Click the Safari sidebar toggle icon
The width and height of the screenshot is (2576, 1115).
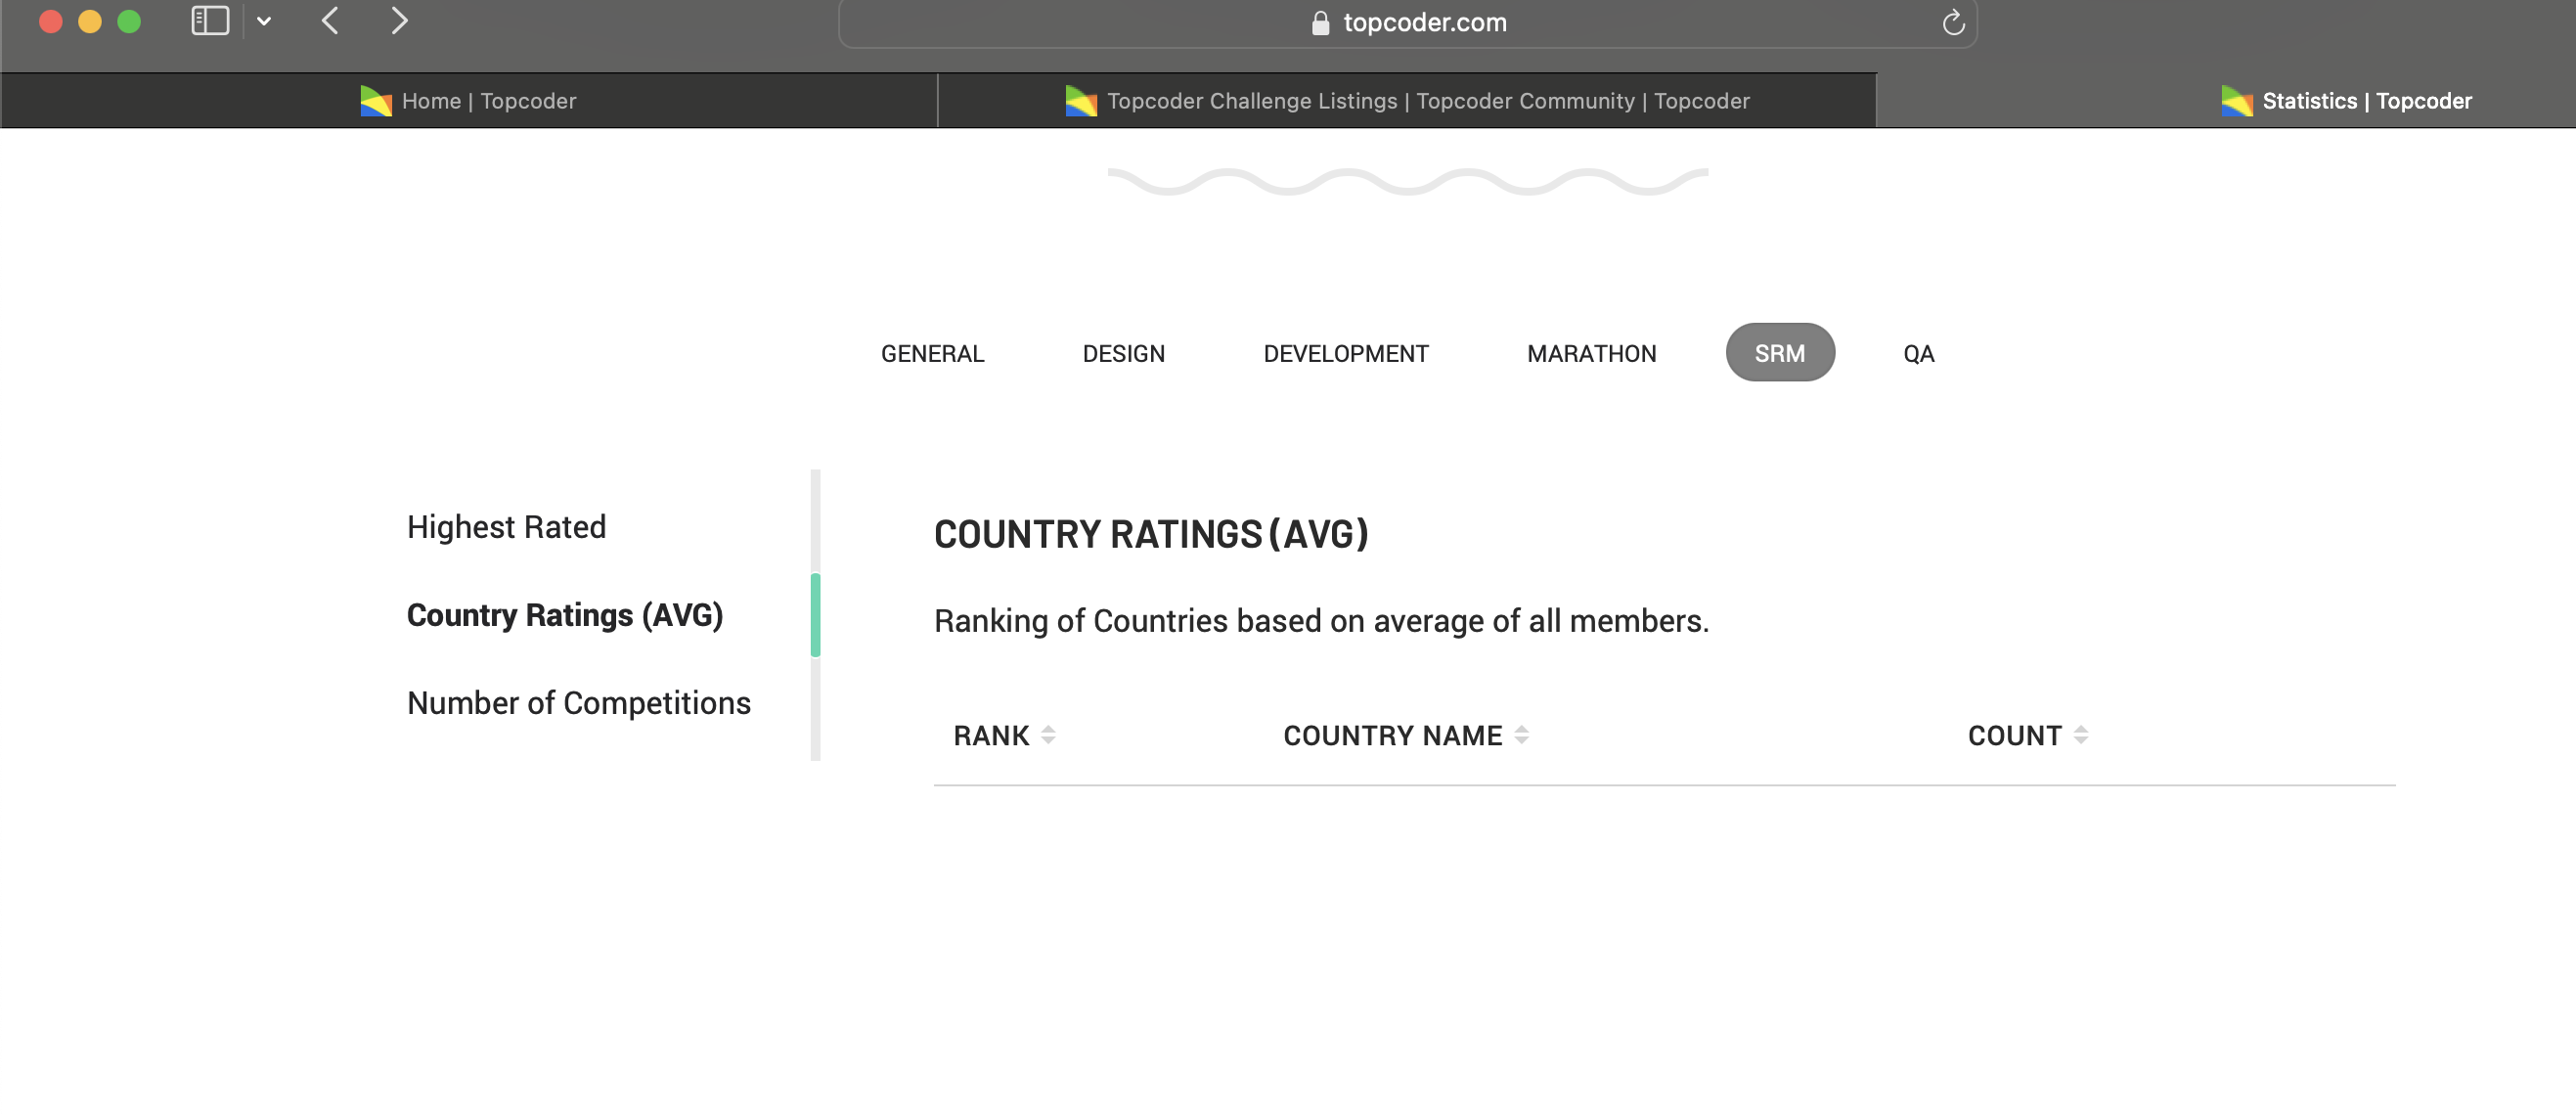[210, 21]
